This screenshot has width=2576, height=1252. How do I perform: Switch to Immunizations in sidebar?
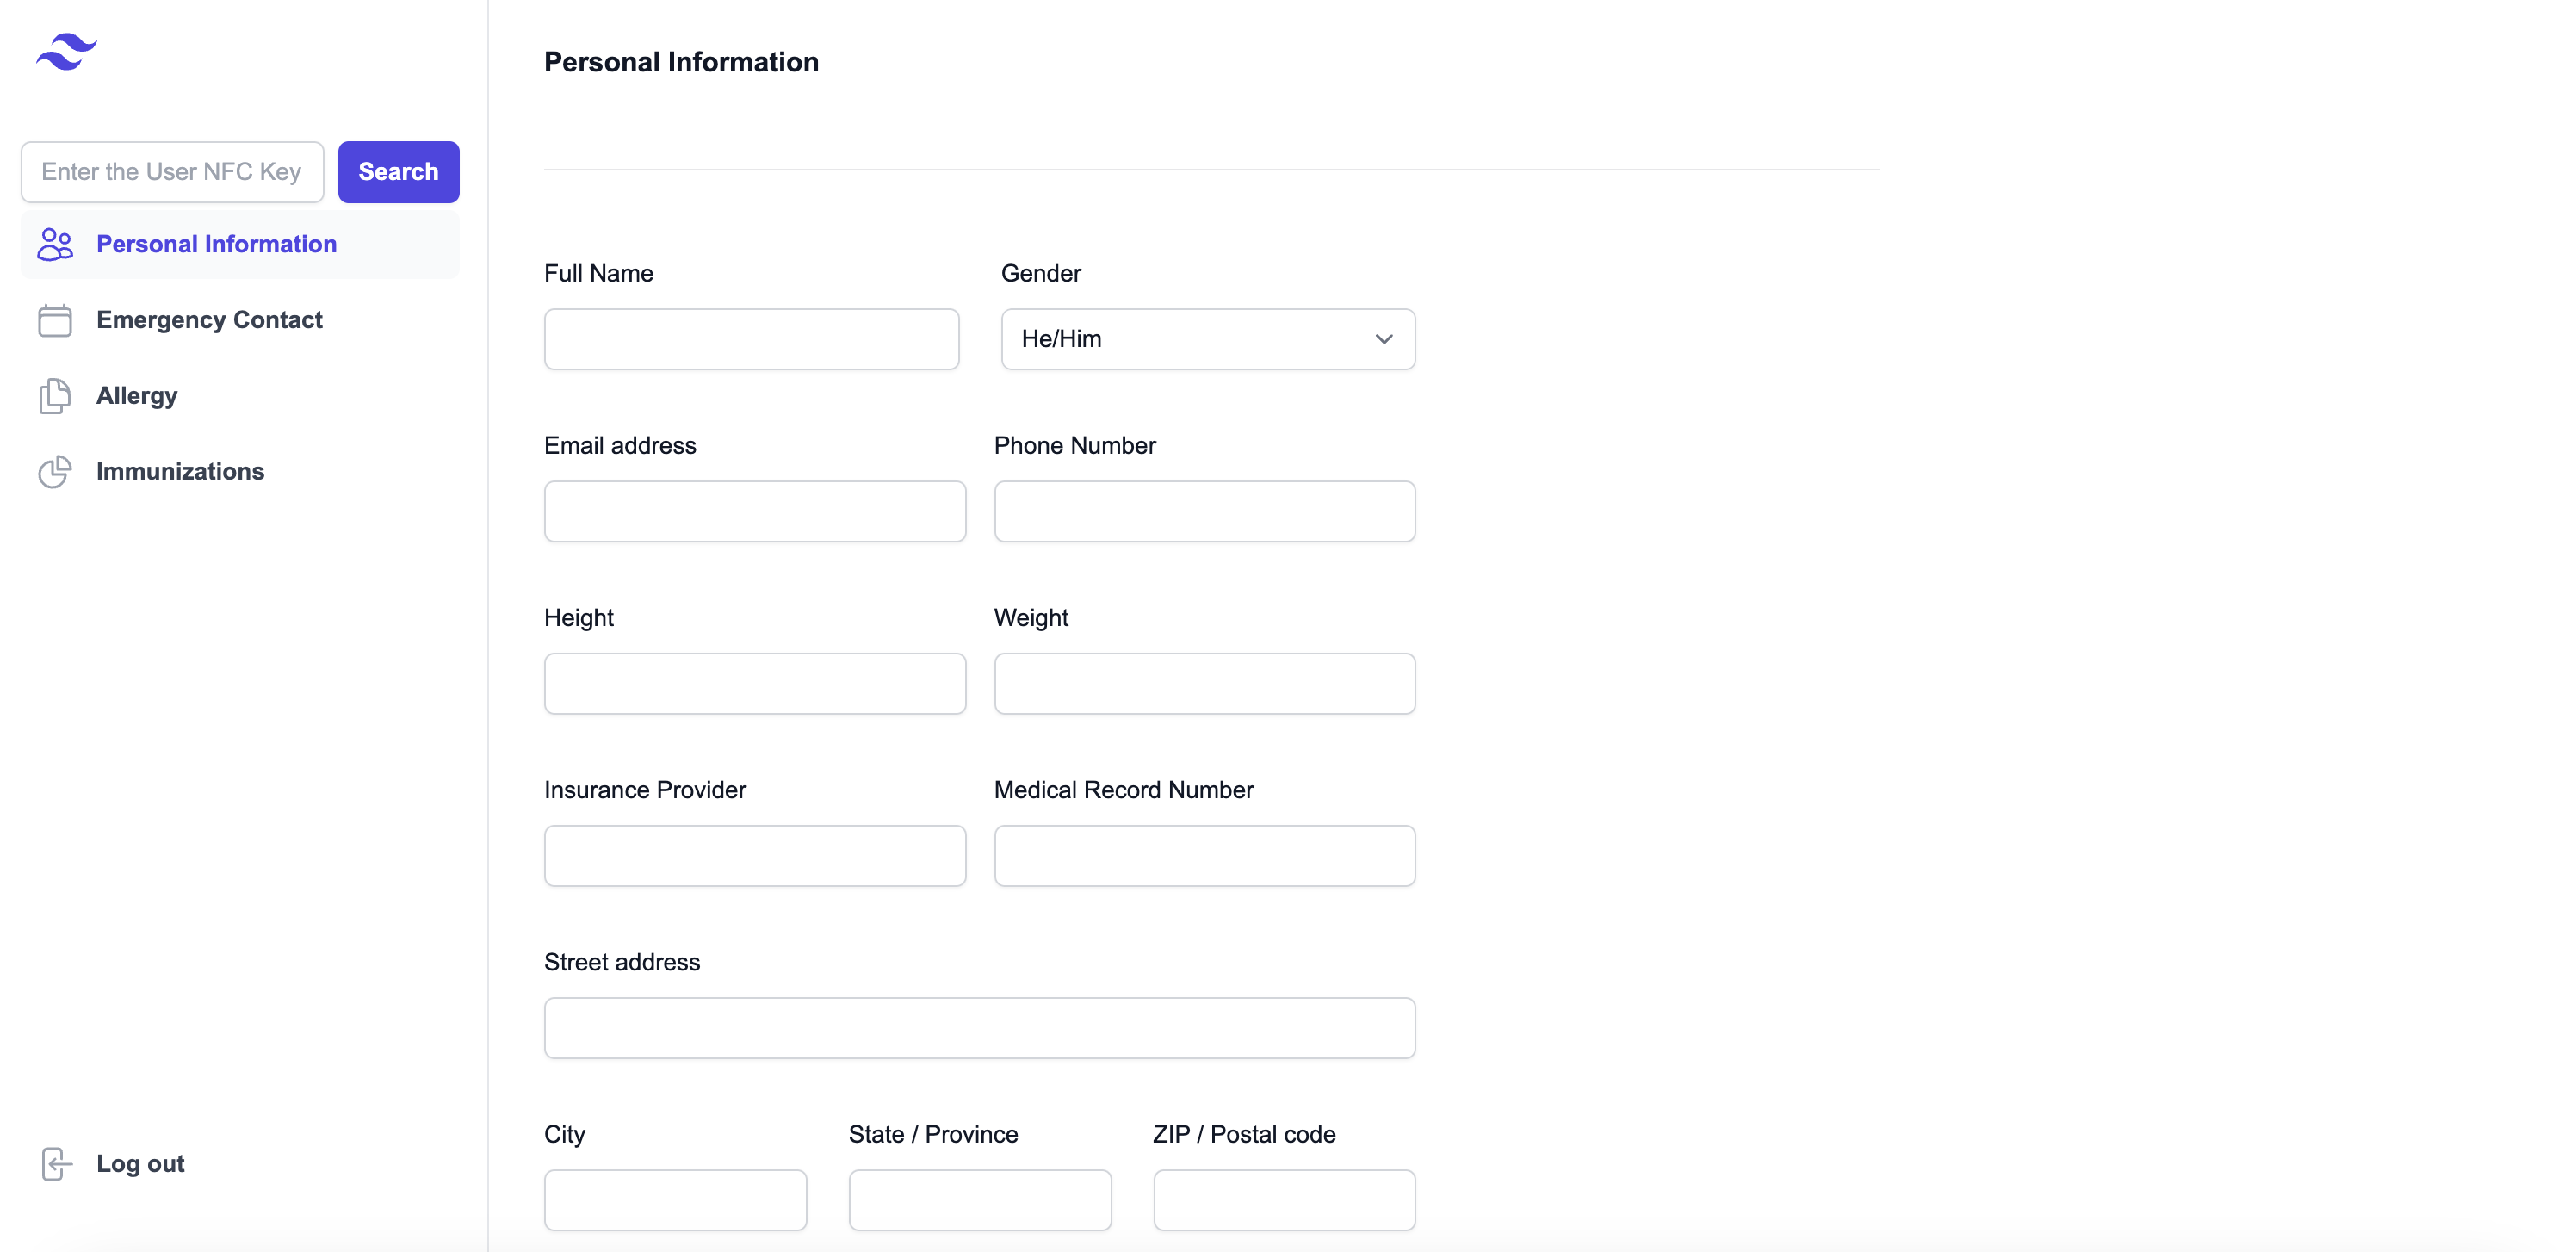coord(180,472)
